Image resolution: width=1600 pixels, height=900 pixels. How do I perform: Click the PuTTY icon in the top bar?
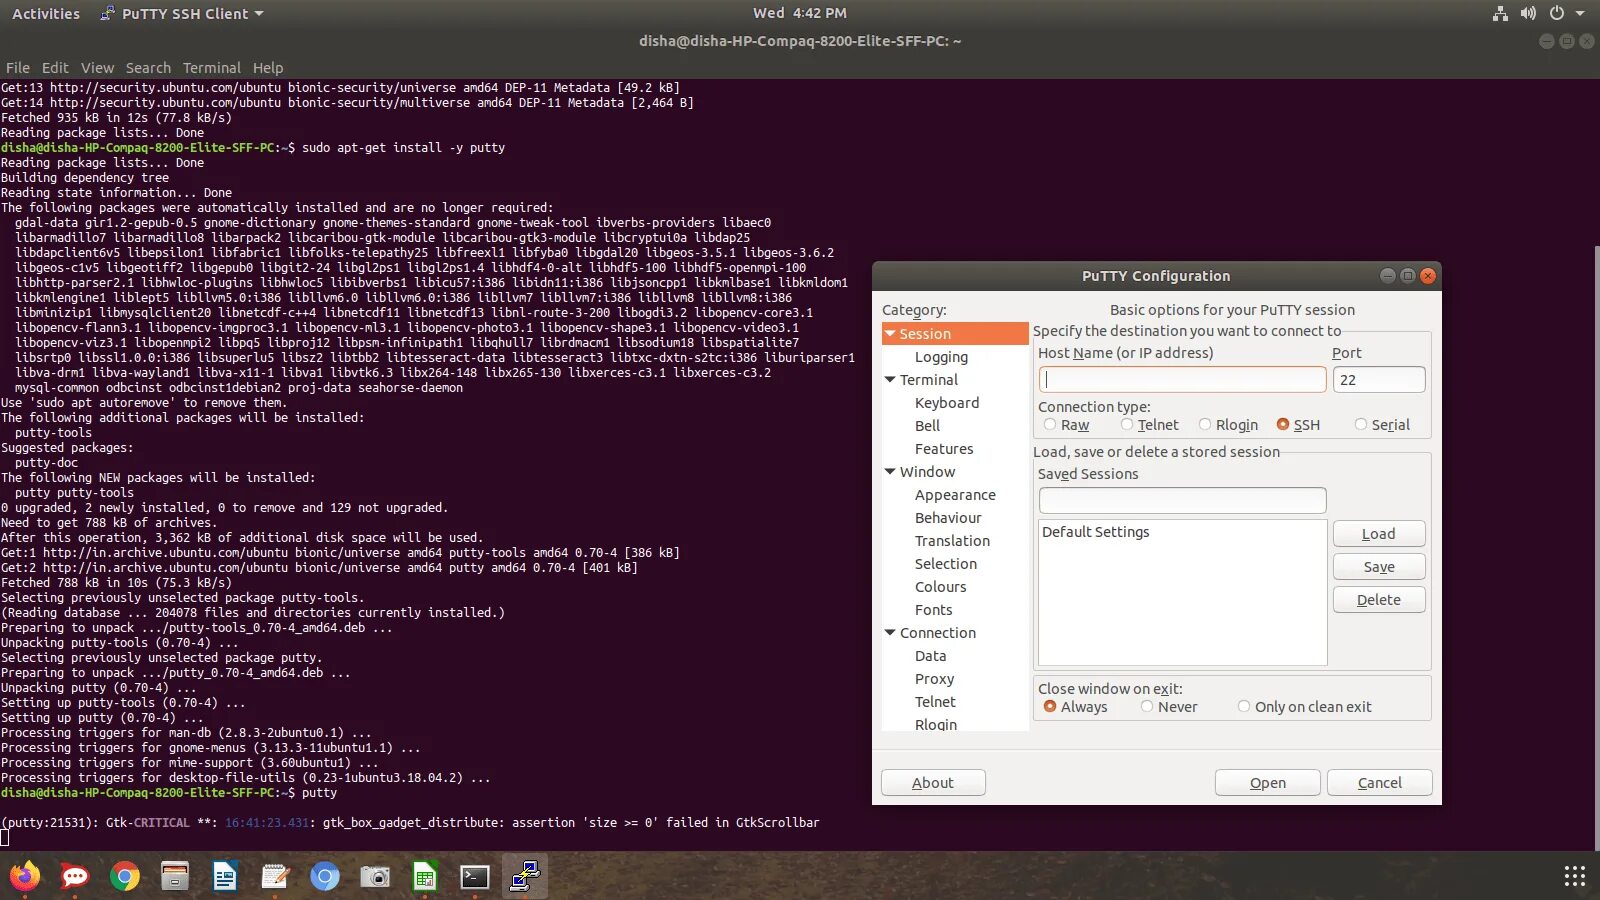[x=107, y=14]
